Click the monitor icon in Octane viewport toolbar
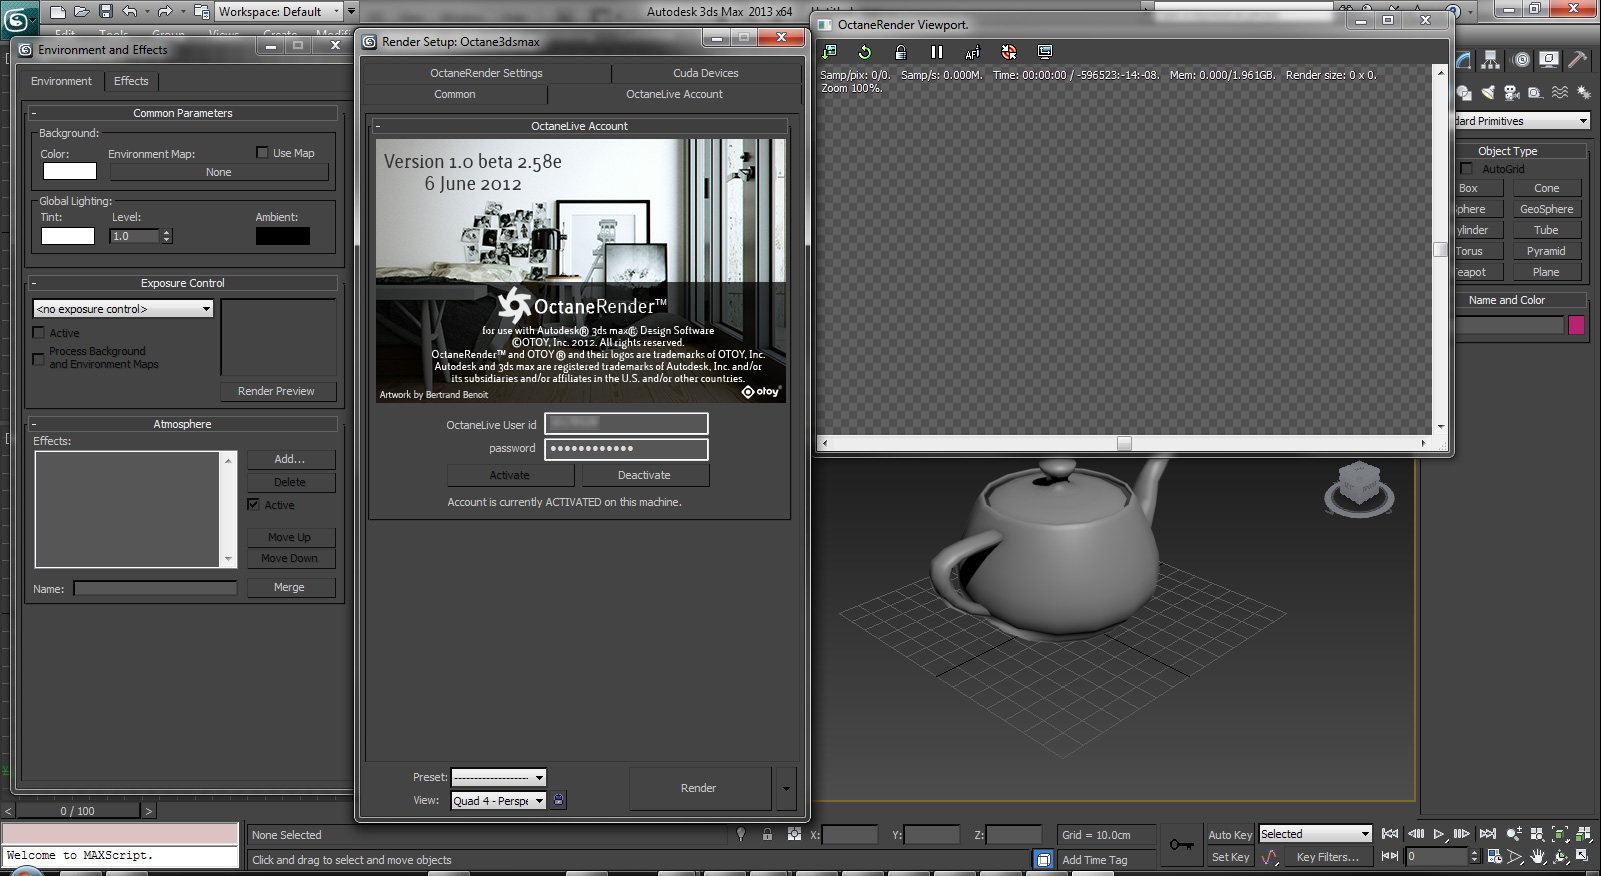This screenshot has width=1601, height=876. (x=1045, y=52)
